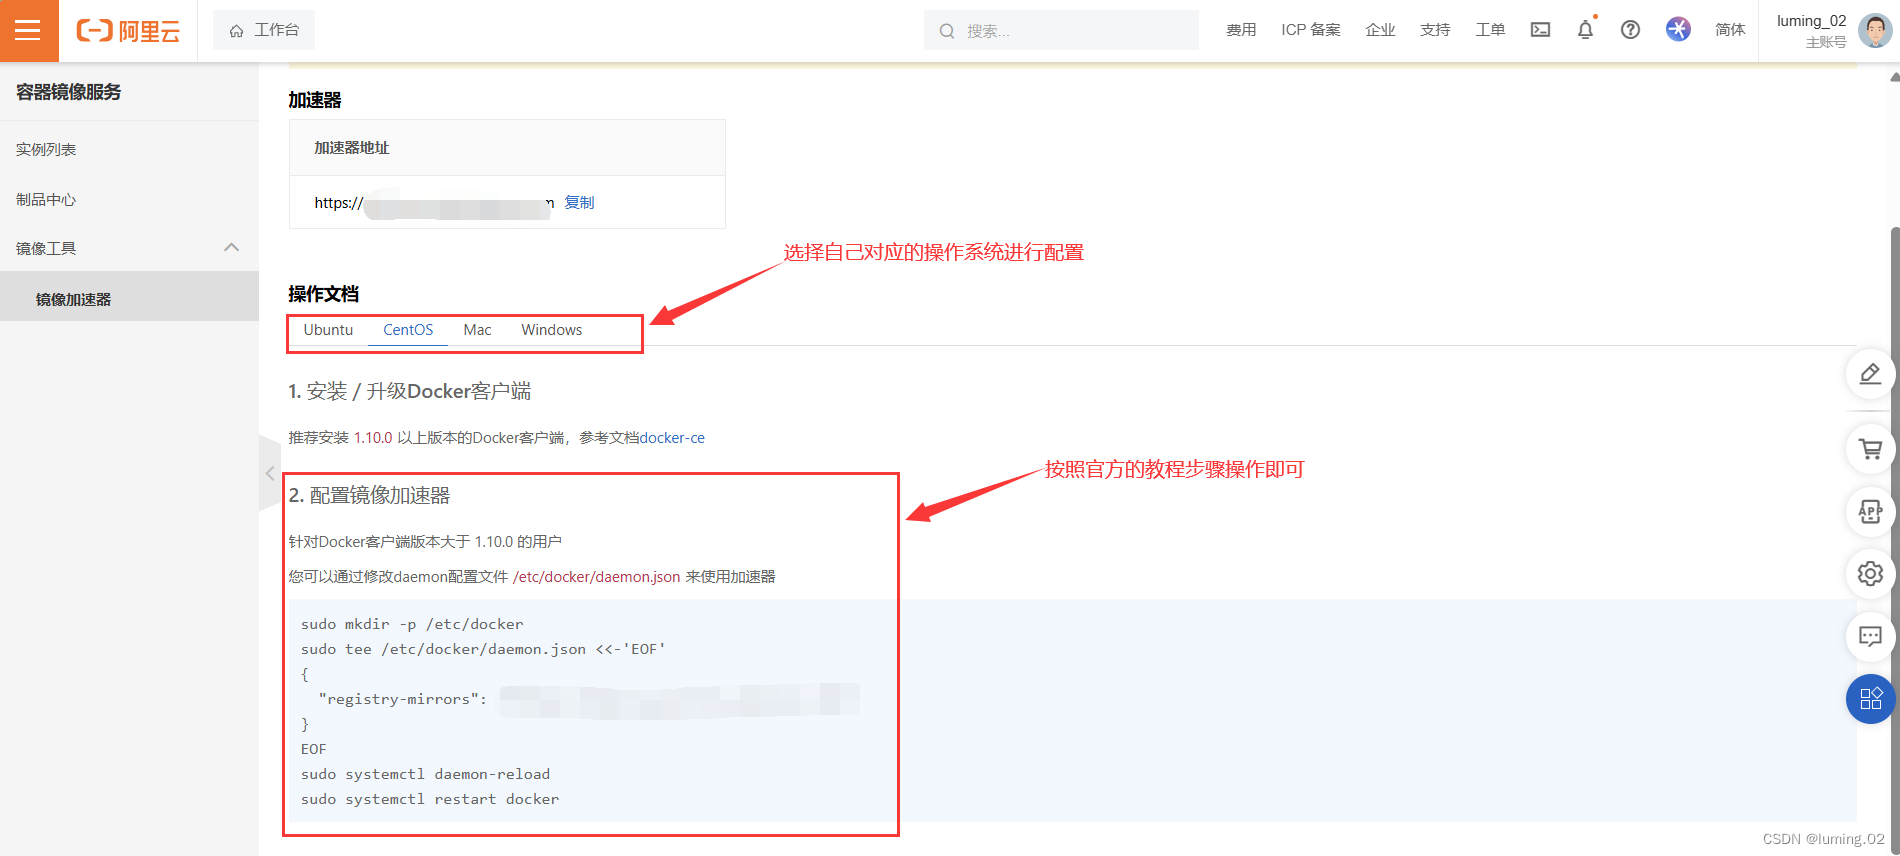Click the '2. 配置镜像加速器' heading
Viewport: 1900px width, 856px height.
point(370,496)
